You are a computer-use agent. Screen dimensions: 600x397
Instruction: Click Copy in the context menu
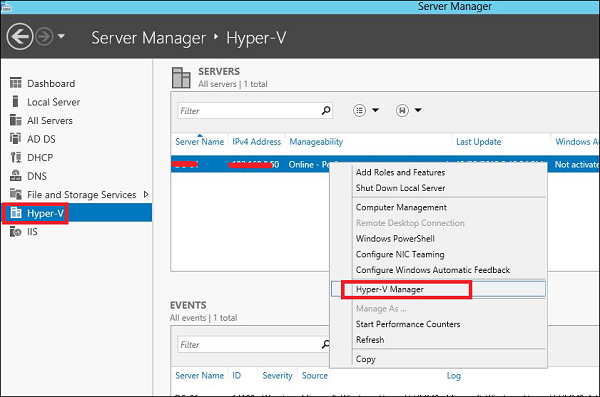pos(365,359)
